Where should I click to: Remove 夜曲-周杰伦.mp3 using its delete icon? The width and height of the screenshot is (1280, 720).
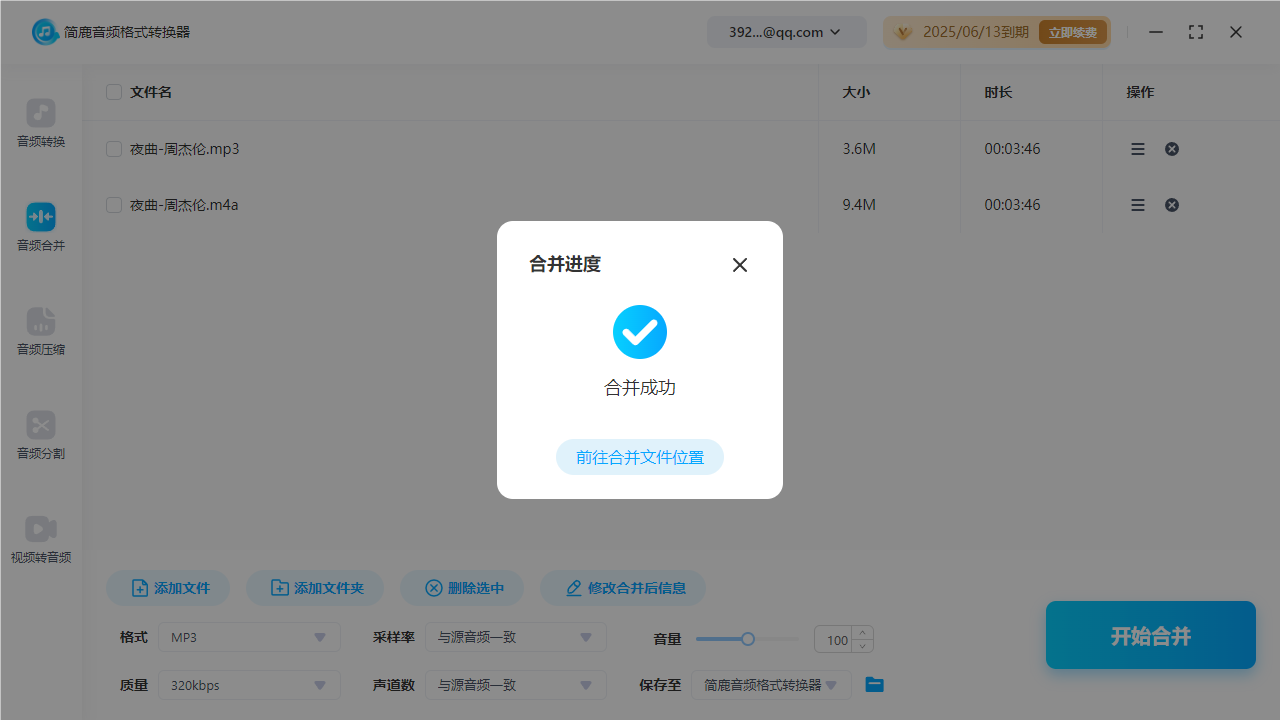pyautogui.click(x=1171, y=148)
